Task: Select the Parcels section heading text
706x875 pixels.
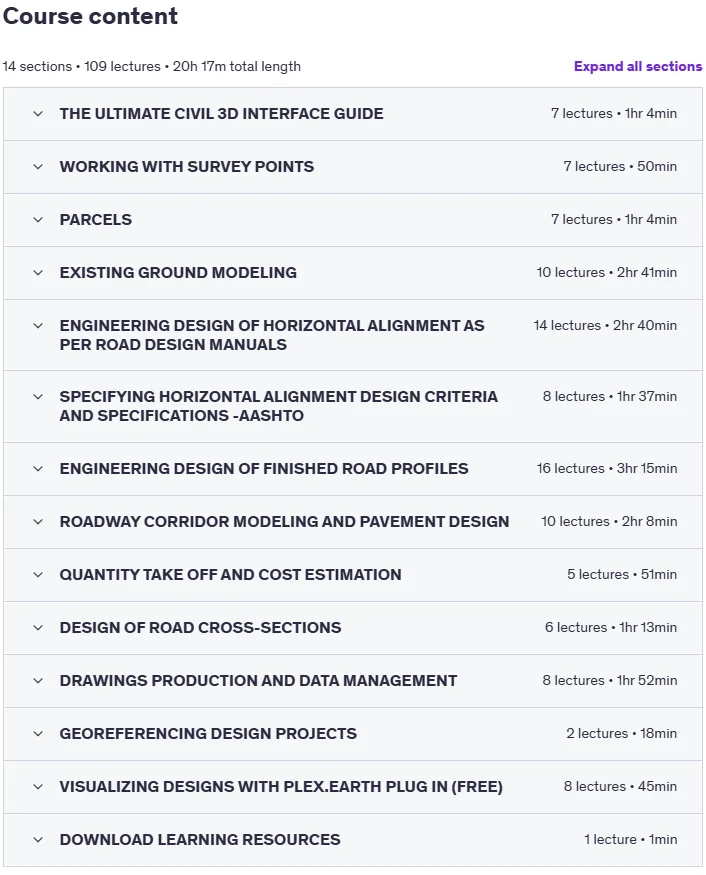Action: [x=96, y=220]
